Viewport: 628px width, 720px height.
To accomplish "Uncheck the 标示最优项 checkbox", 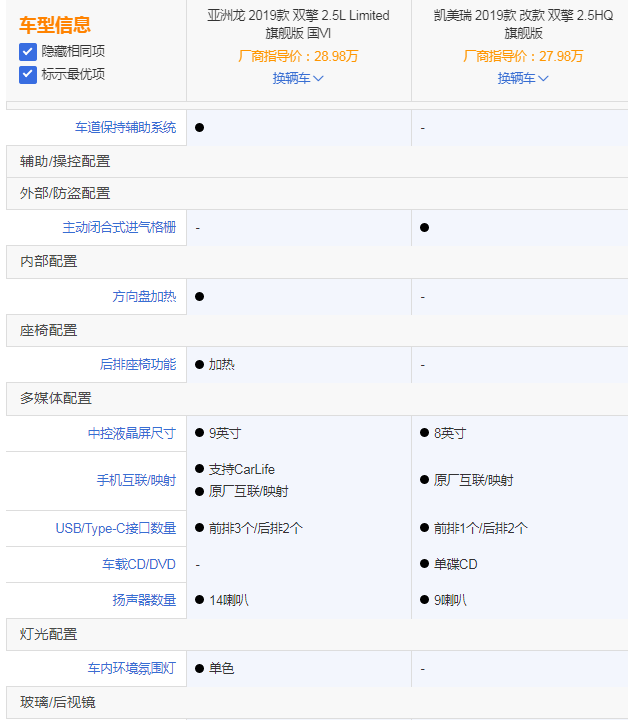I will click(28, 74).
